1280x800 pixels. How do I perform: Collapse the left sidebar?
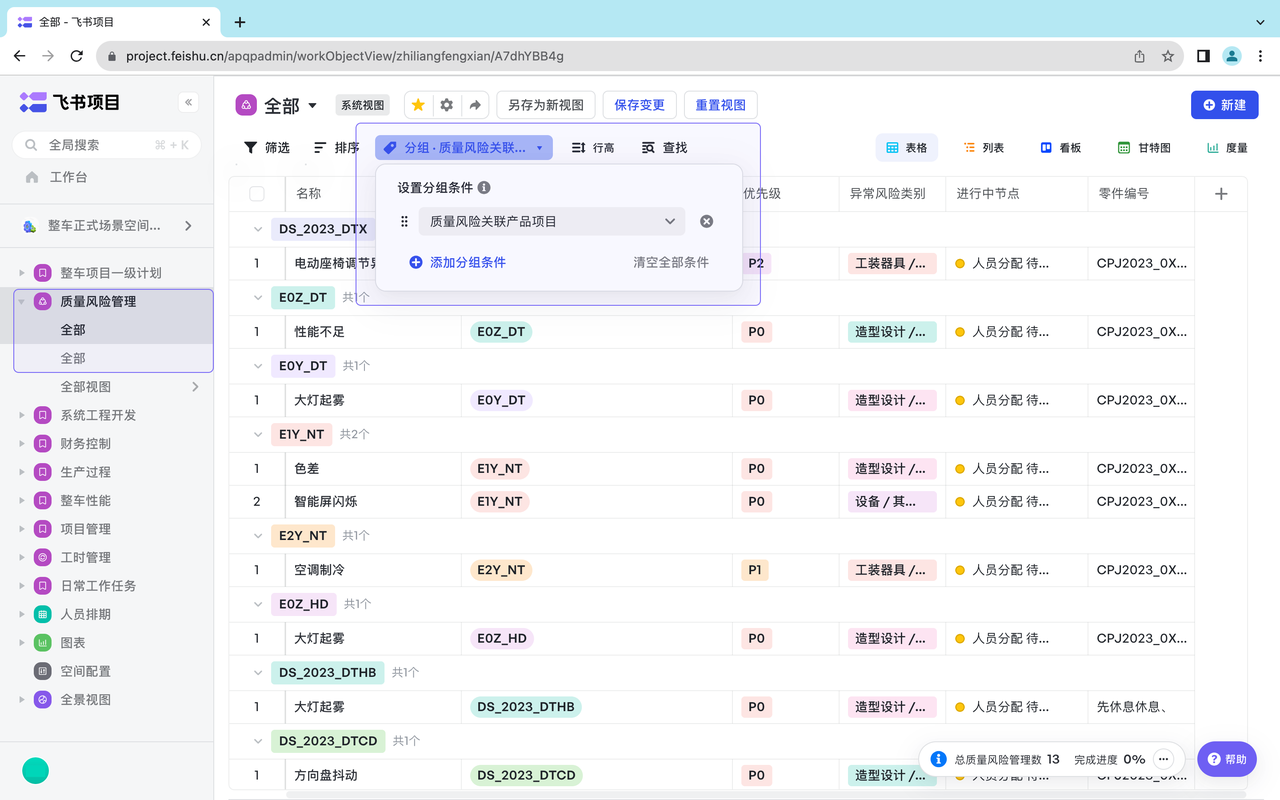[189, 102]
